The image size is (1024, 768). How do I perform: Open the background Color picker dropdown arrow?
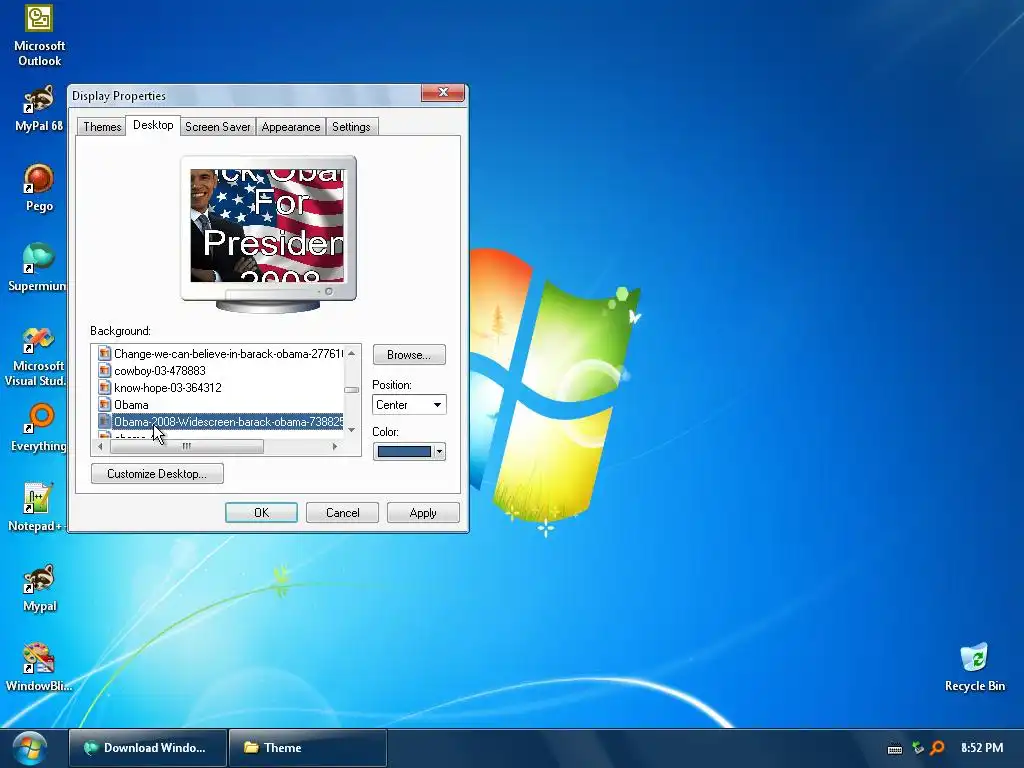(x=440, y=451)
